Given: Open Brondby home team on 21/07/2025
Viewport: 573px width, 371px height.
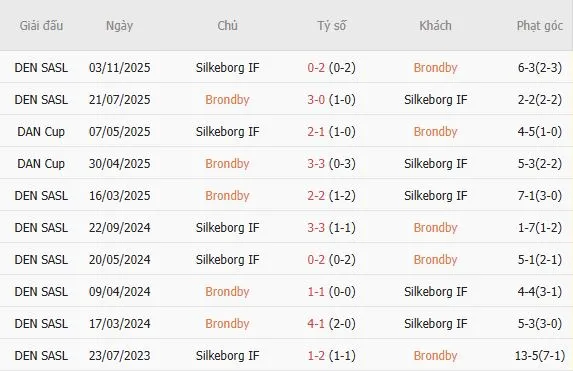Looking at the screenshot, I should [227, 99].
